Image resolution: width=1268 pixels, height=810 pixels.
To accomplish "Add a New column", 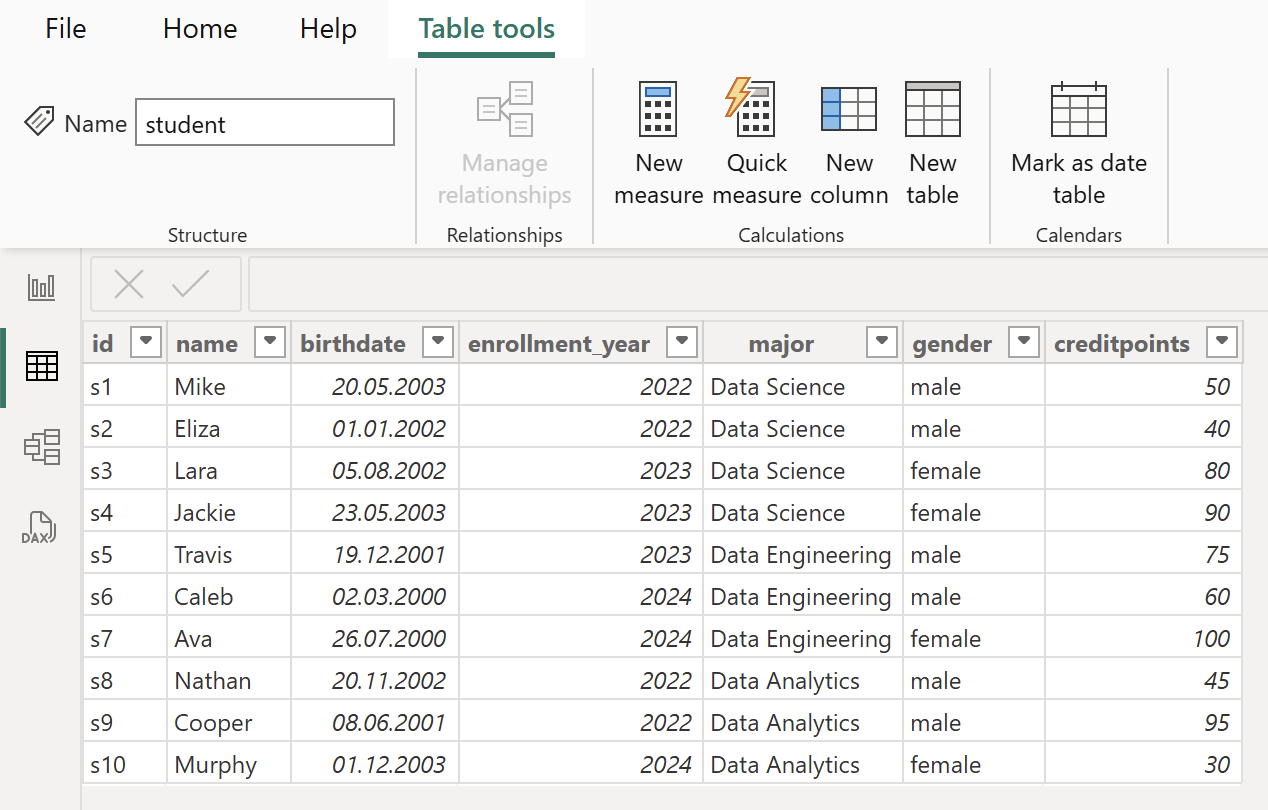I will point(849,145).
